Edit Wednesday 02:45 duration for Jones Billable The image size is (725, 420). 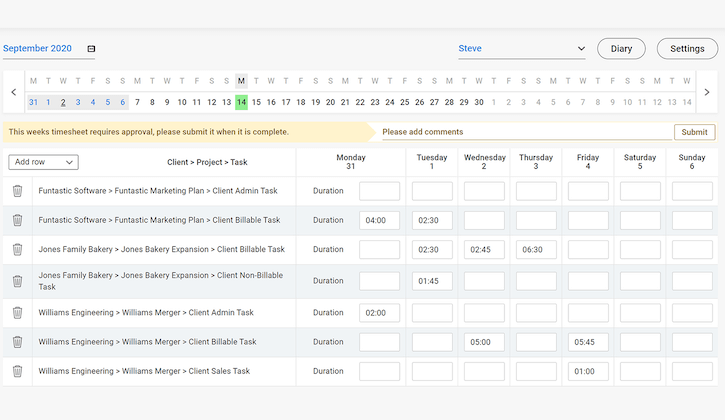pos(484,249)
